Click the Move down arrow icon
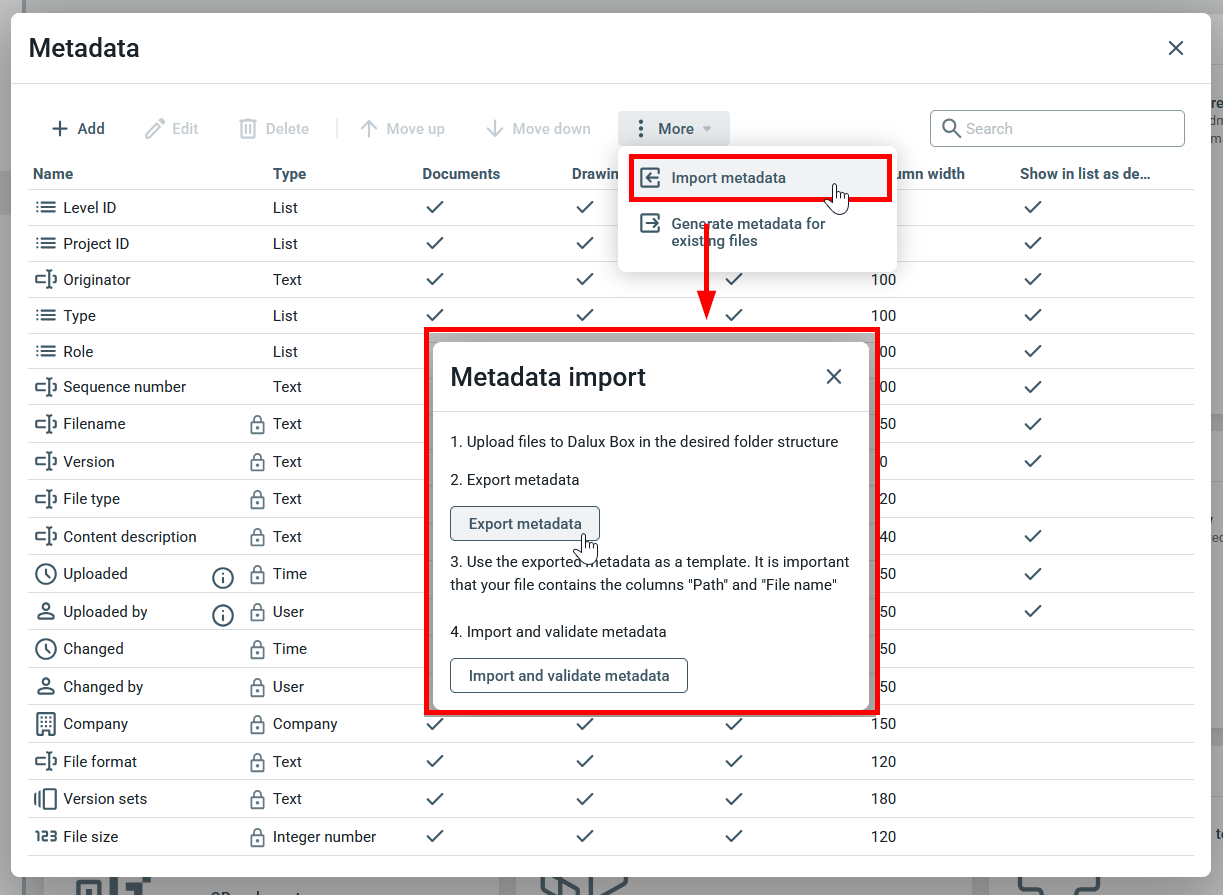 point(494,129)
